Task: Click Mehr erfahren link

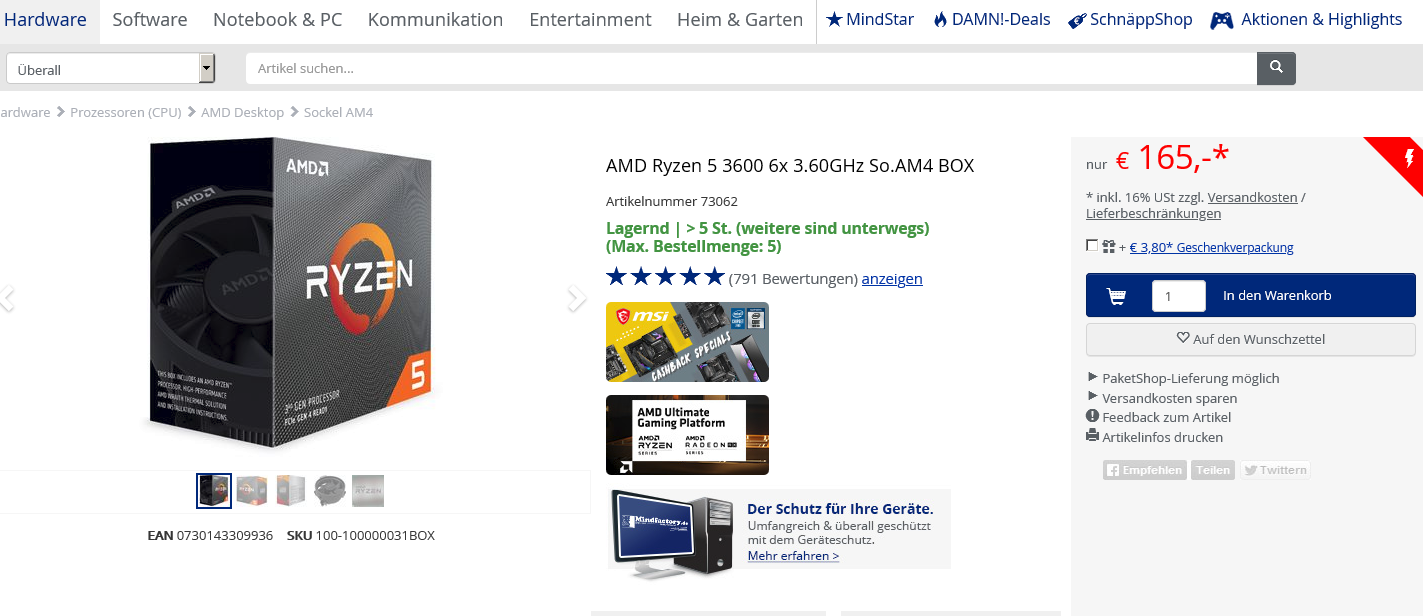Action: pyautogui.click(x=793, y=556)
